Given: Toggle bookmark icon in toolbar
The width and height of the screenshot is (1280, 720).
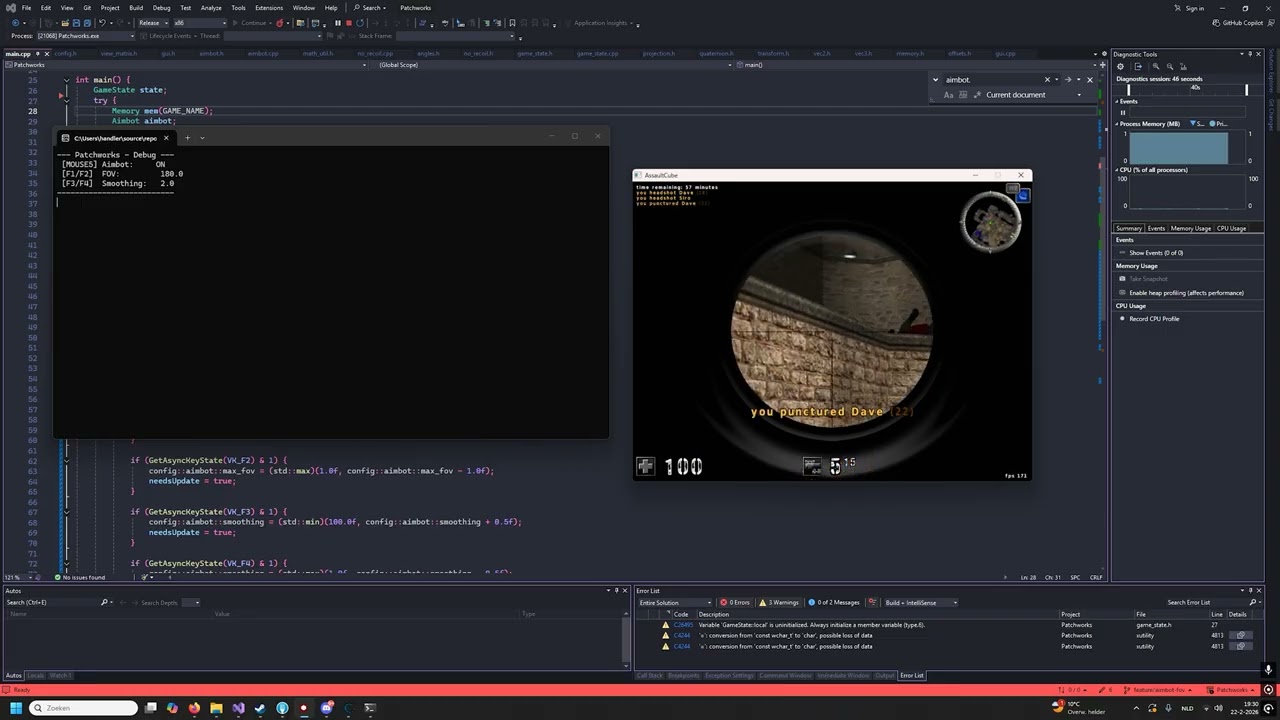Looking at the screenshot, I should click(x=512, y=23).
